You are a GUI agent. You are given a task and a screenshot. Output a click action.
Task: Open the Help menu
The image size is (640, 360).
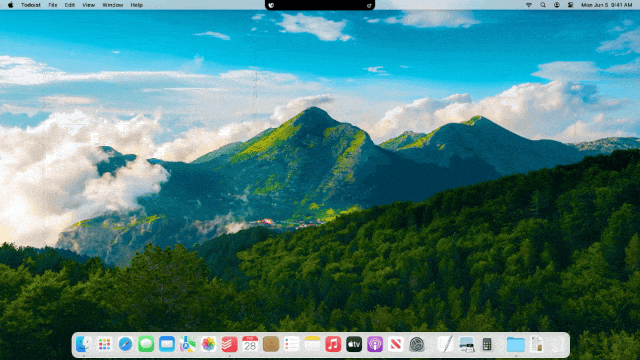coord(136,5)
